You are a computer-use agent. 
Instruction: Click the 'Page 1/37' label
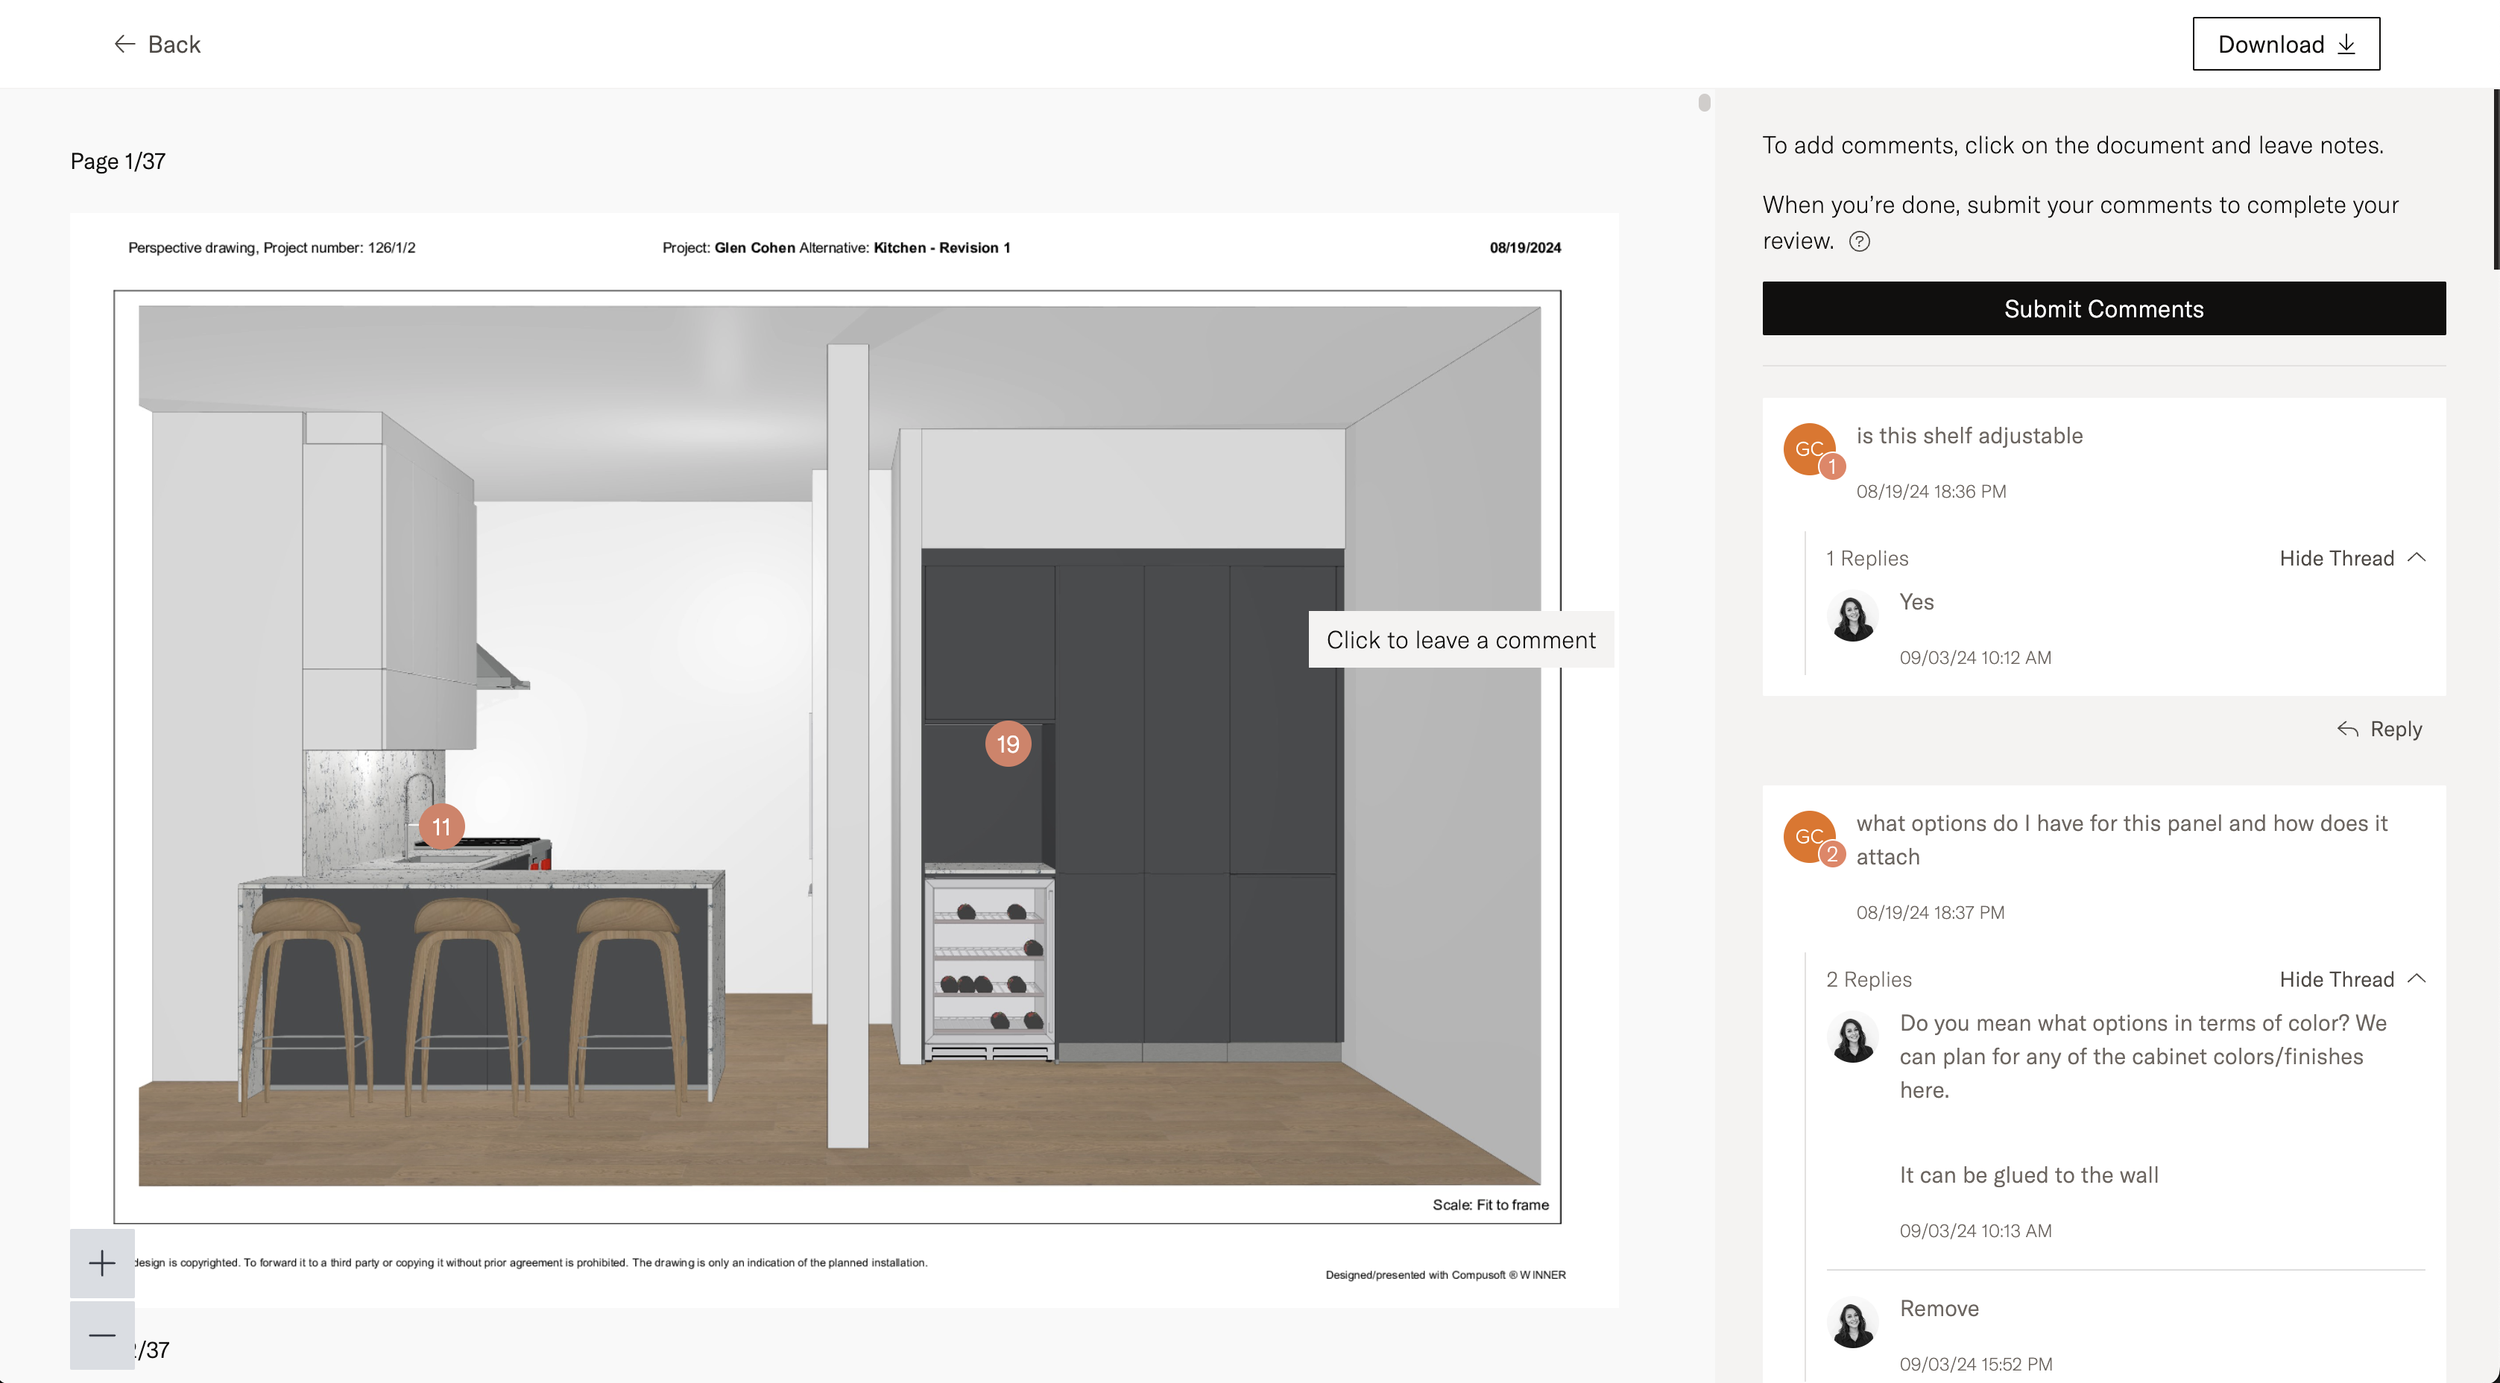(x=118, y=161)
